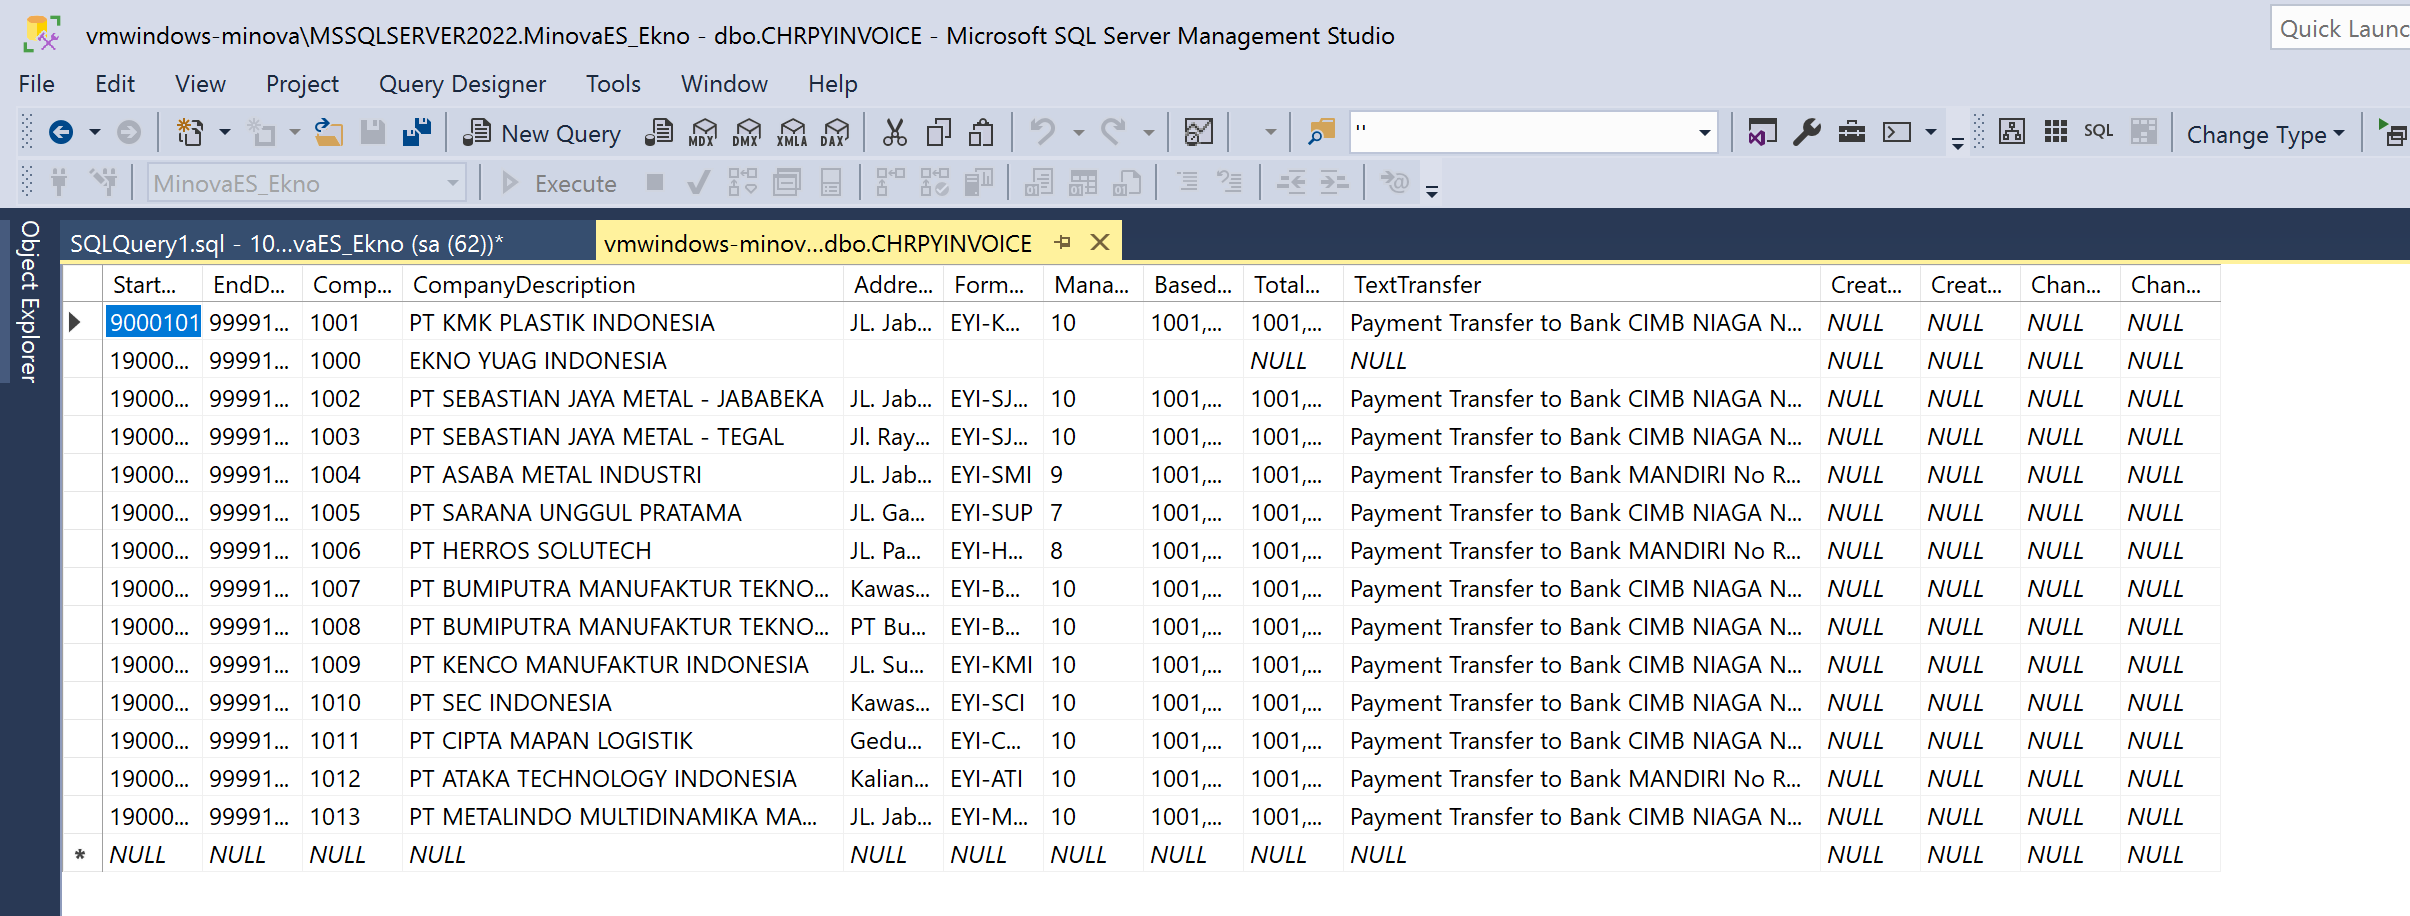Open the Project menu
This screenshot has width=2410, height=916.
click(x=302, y=84)
